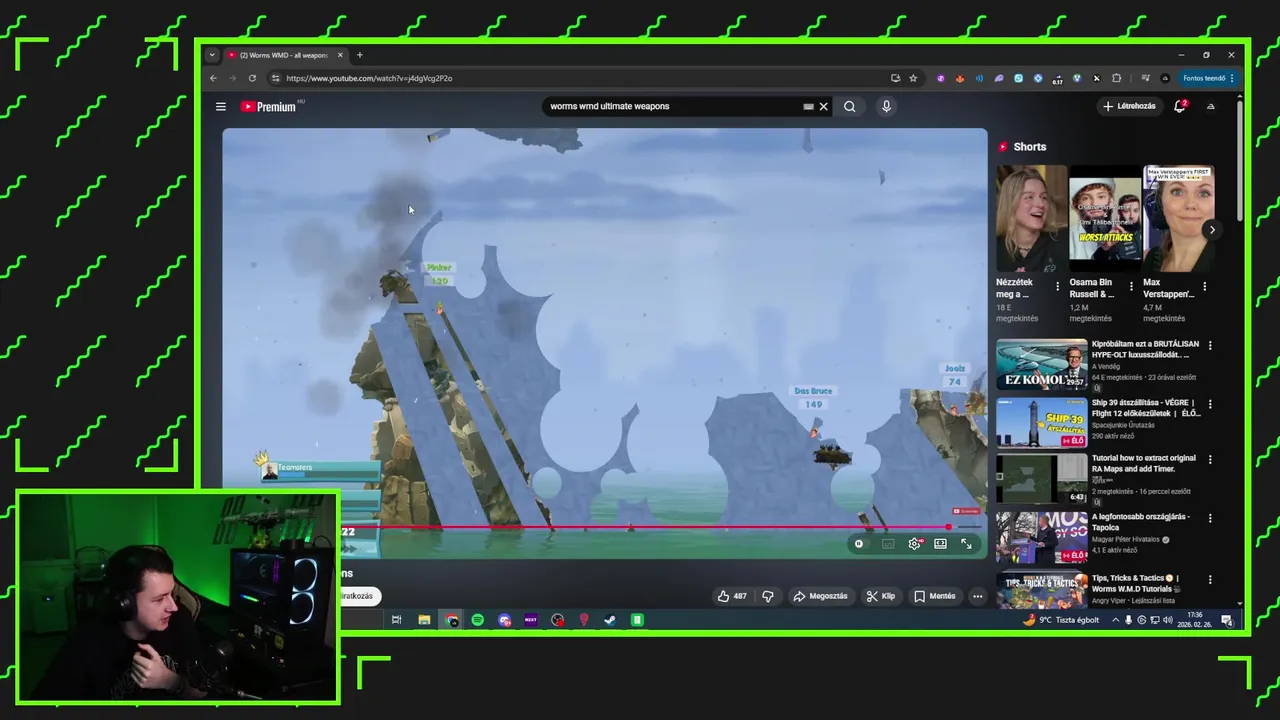Switch to theater mode
Screen dimensions: 1280x720
click(x=940, y=544)
